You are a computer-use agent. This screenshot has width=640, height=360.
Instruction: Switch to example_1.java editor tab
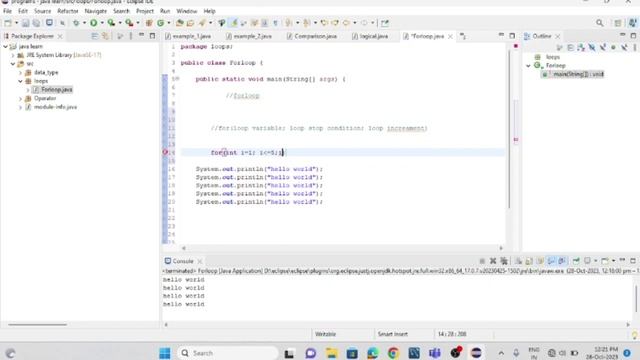coord(188,36)
